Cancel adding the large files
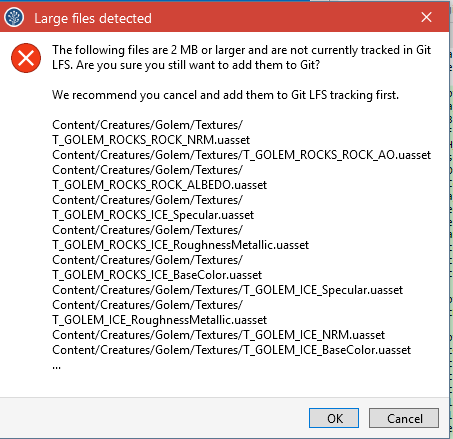The width and height of the screenshot is (453, 439). click(404, 418)
